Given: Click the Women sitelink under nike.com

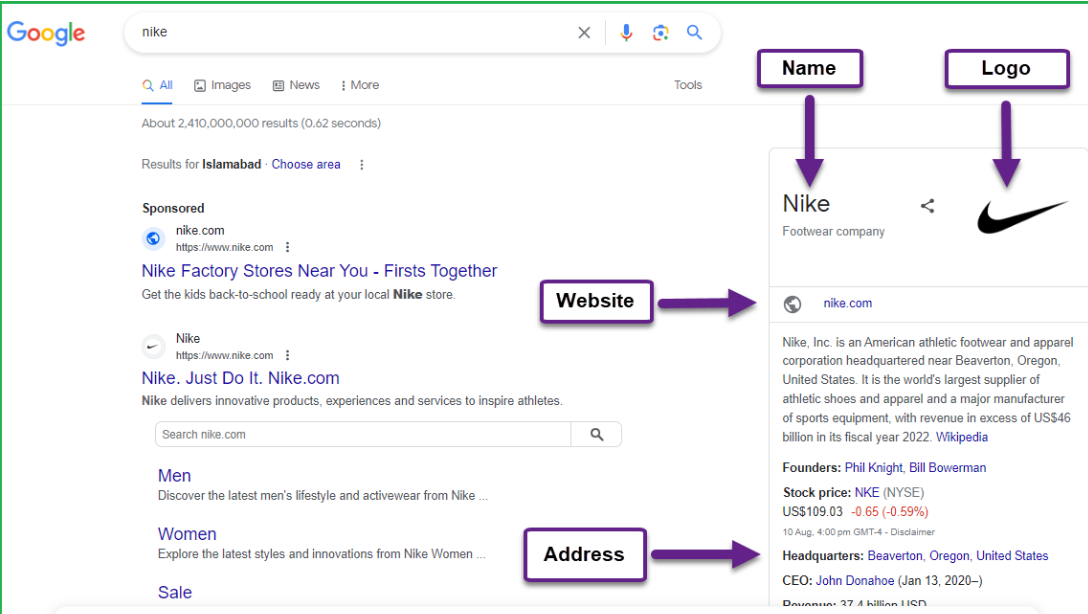Looking at the screenshot, I should coord(187,534).
